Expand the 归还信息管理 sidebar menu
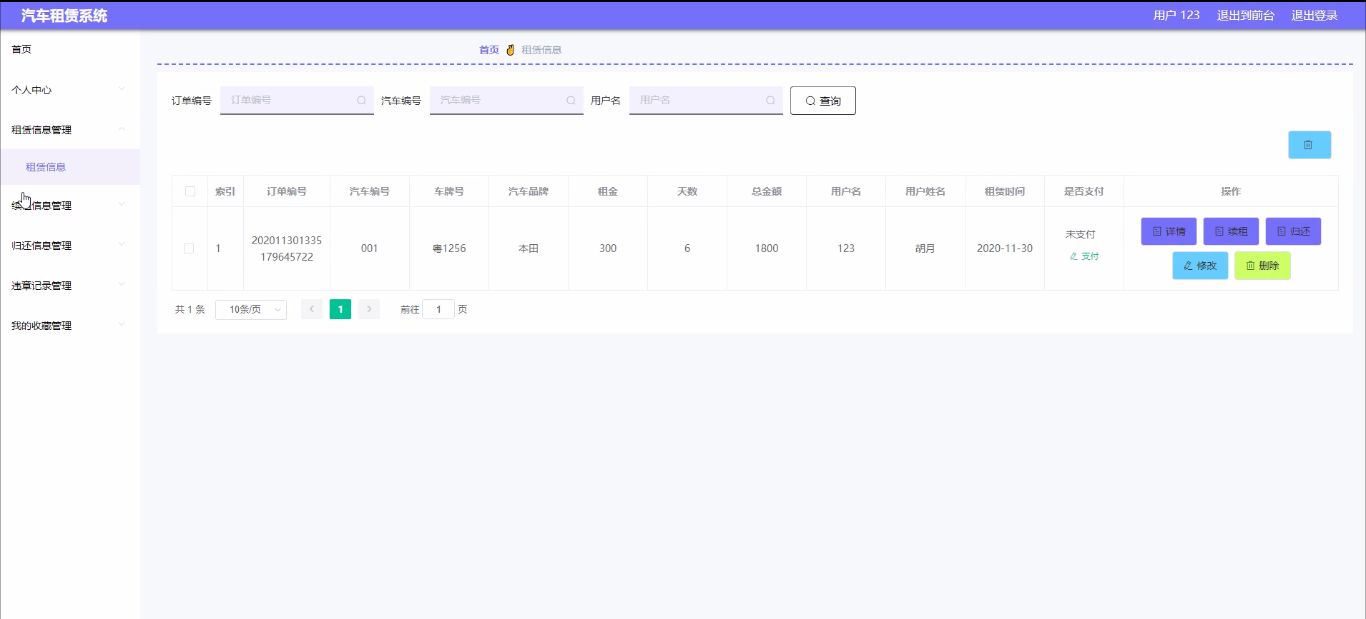The image size is (1366, 619). (69, 245)
